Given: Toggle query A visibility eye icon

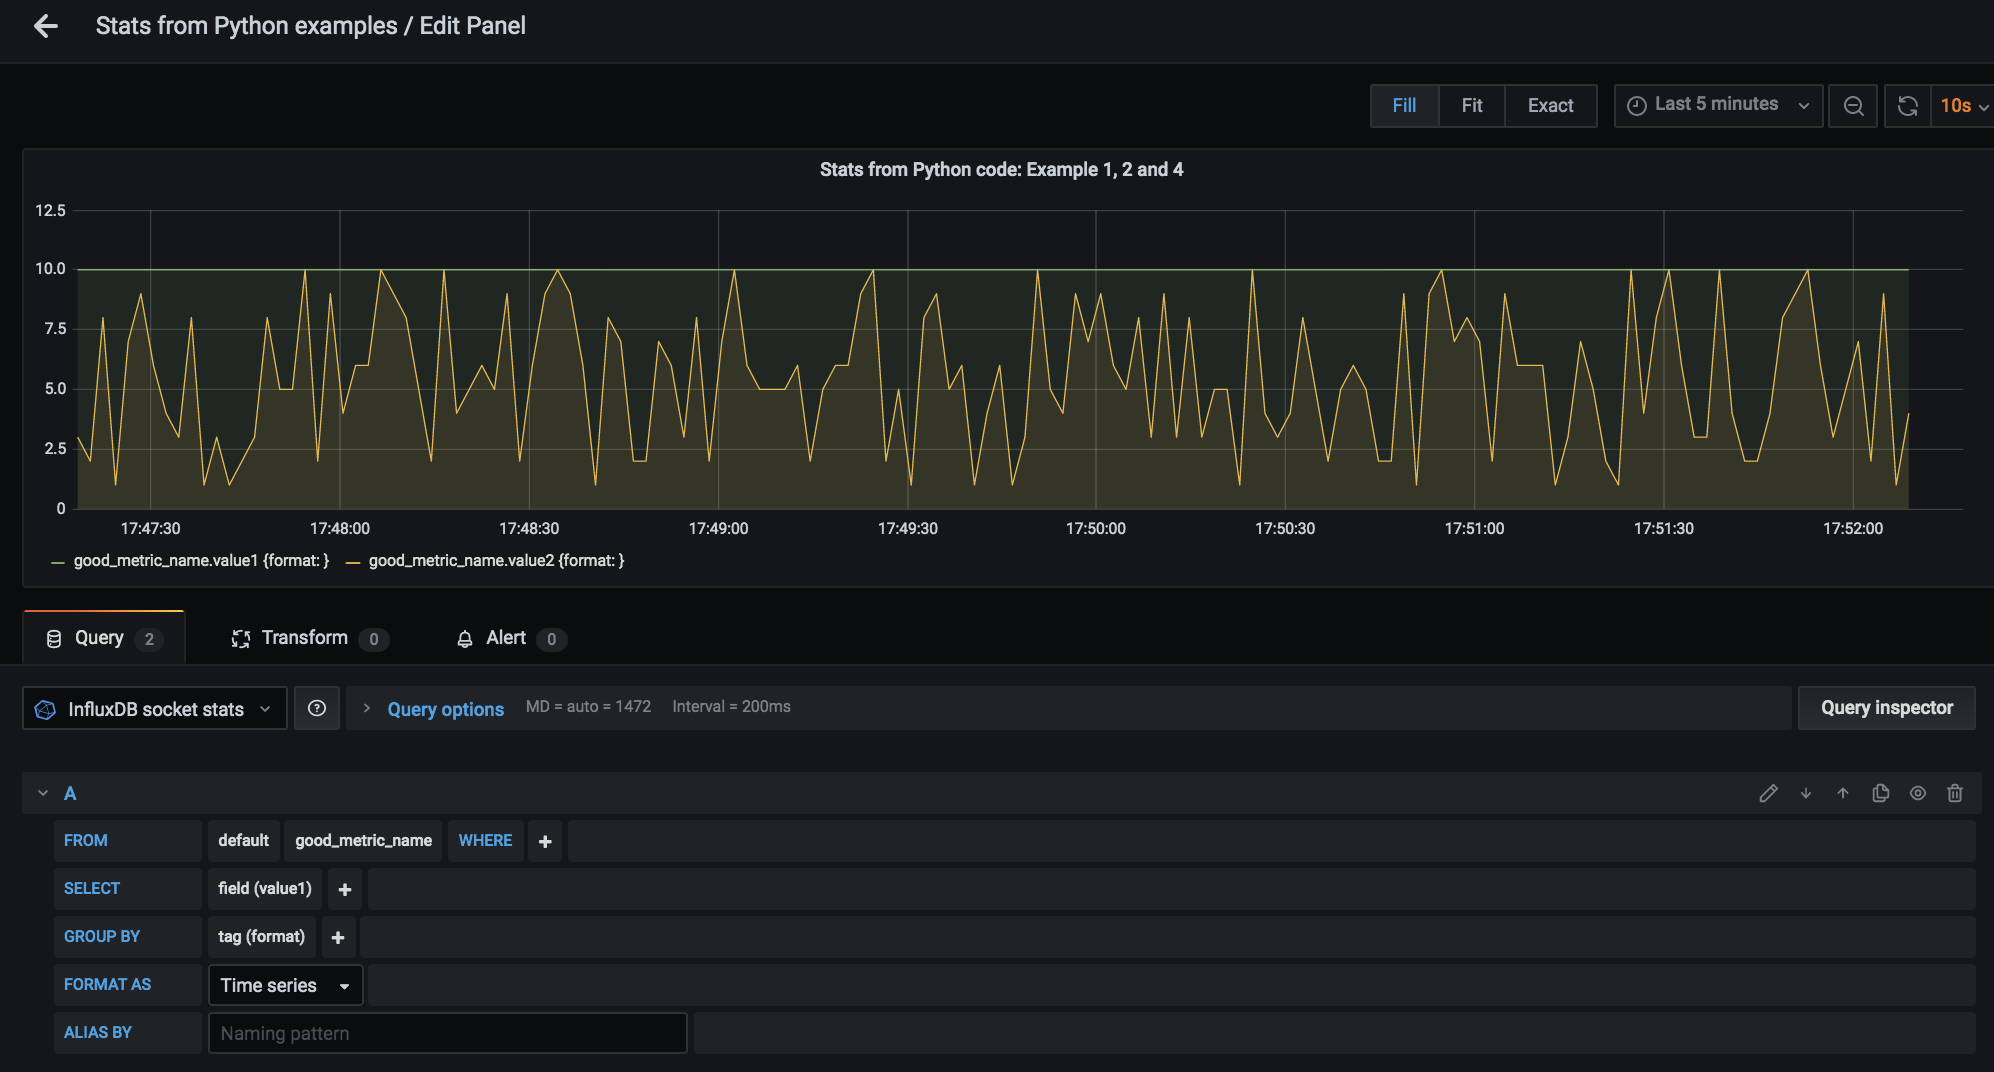Looking at the screenshot, I should point(1918,793).
